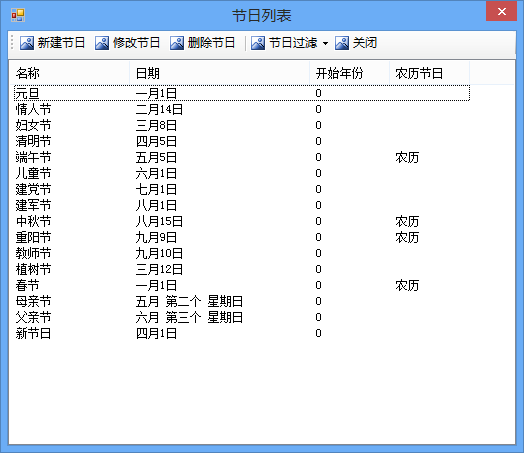Sort by the 日期 column header
524x453 pixels.
coord(220,73)
